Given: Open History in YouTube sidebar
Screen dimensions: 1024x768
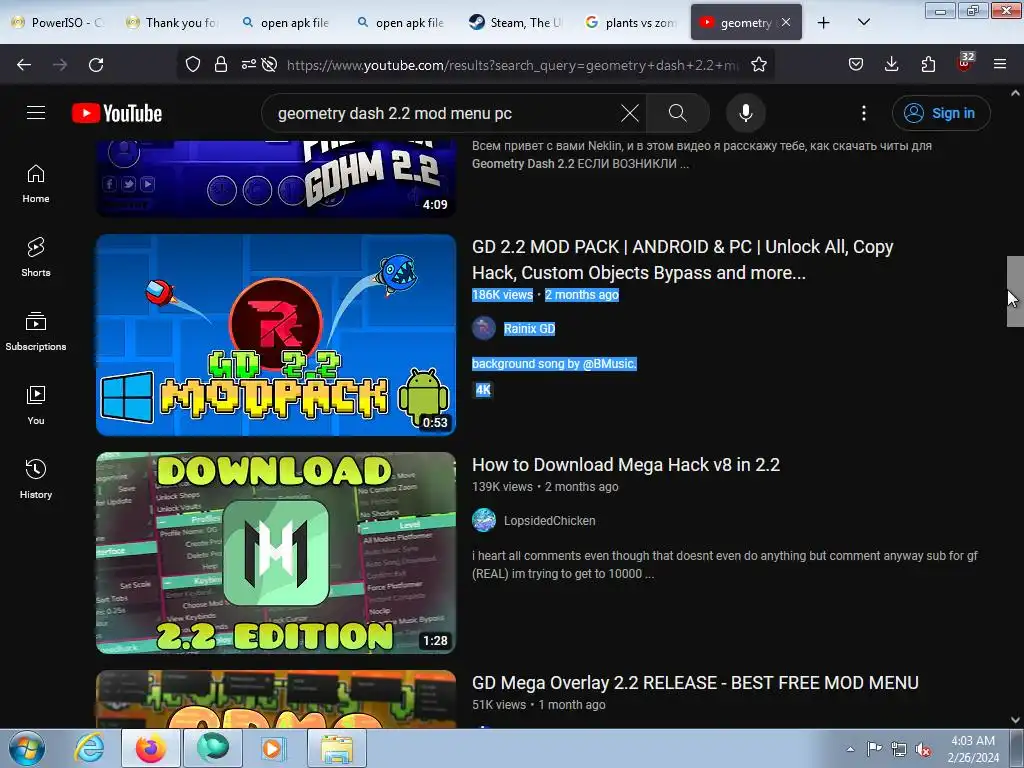Looking at the screenshot, I should (36, 479).
